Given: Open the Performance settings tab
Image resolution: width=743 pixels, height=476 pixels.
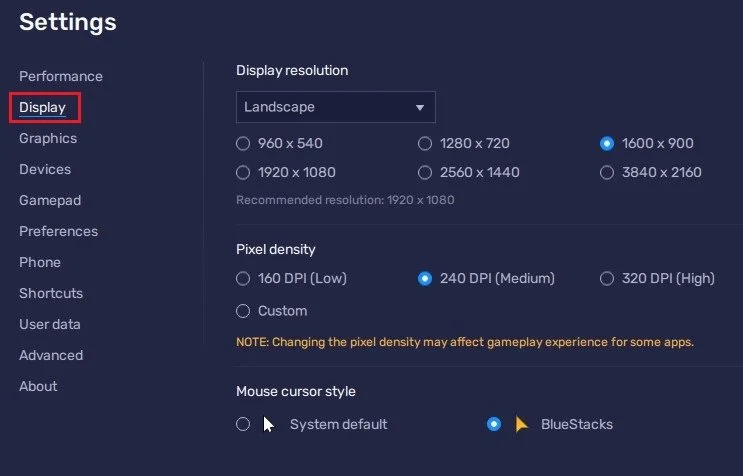Looking at the screenshot, I should pyautogui.click(x=61, y=76).
